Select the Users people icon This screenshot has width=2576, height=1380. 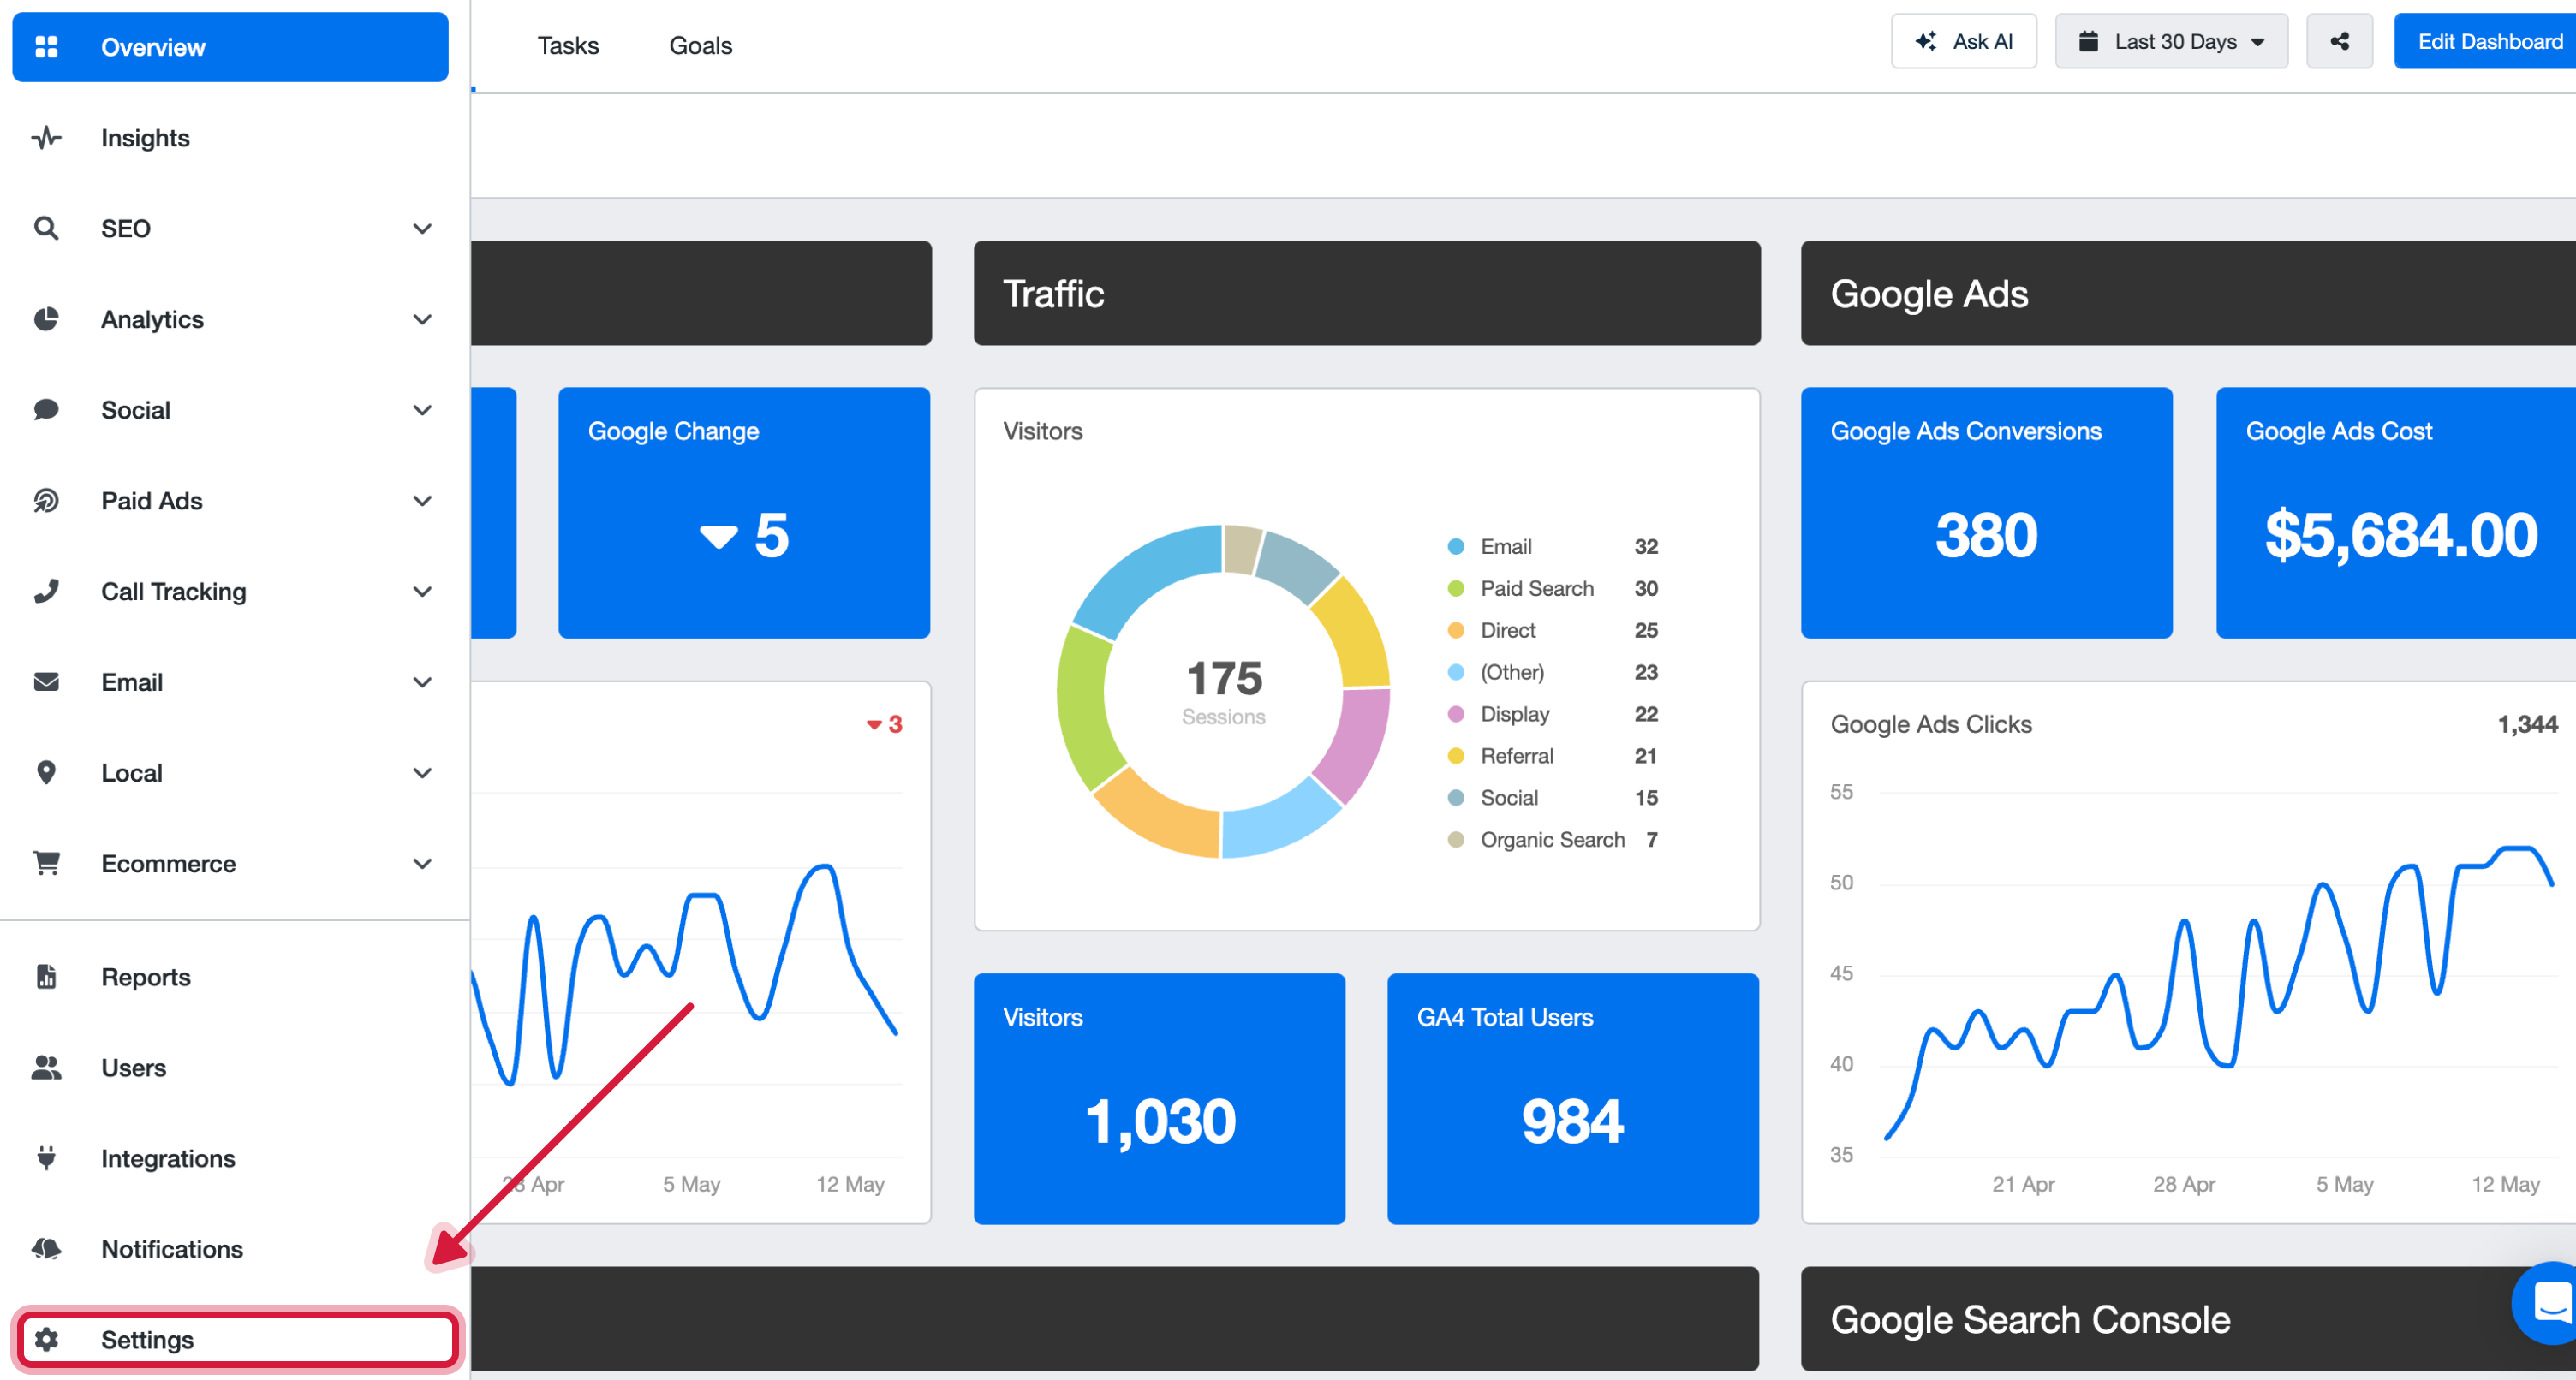tap(46, 1067)
